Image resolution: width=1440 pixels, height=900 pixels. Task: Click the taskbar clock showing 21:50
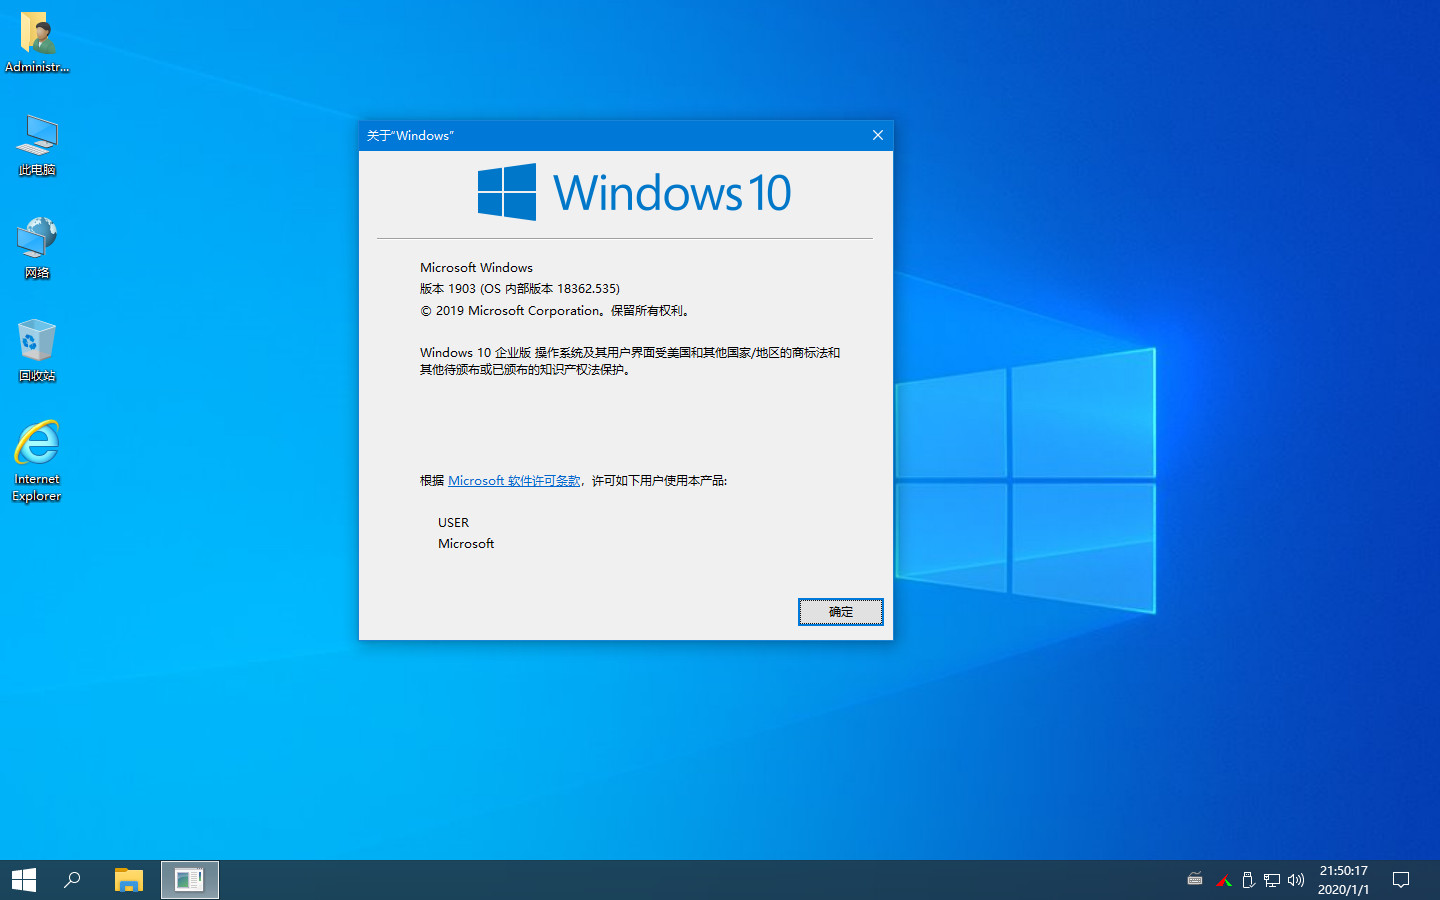tap(1343, 880)
